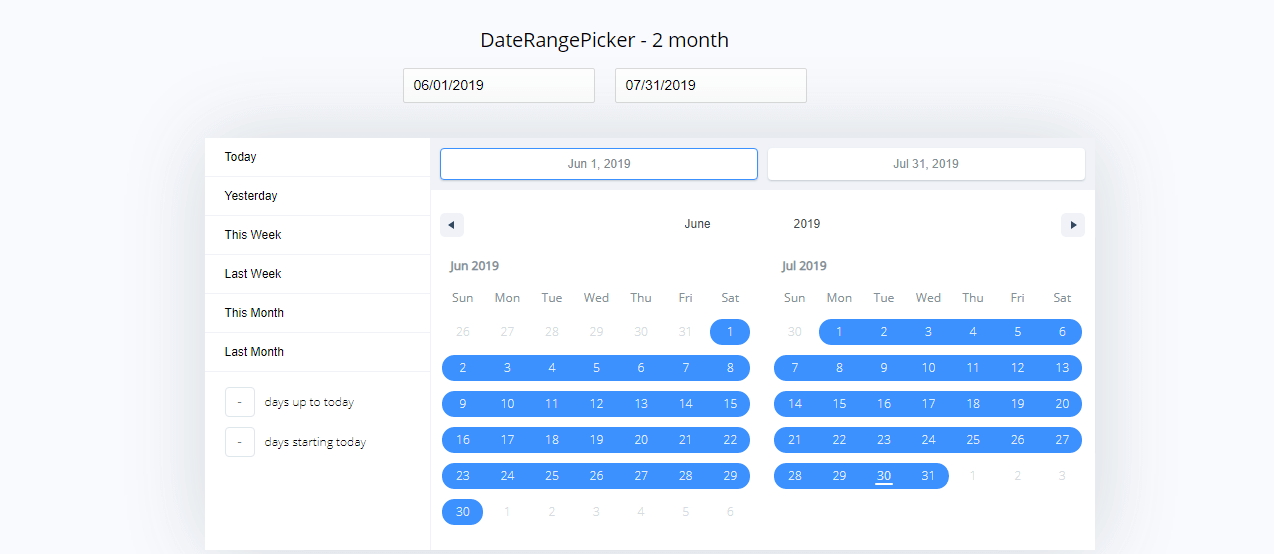This screenshot has width=1274, height=554.
Task: Select the Today preset
Action: pos(317,157)
